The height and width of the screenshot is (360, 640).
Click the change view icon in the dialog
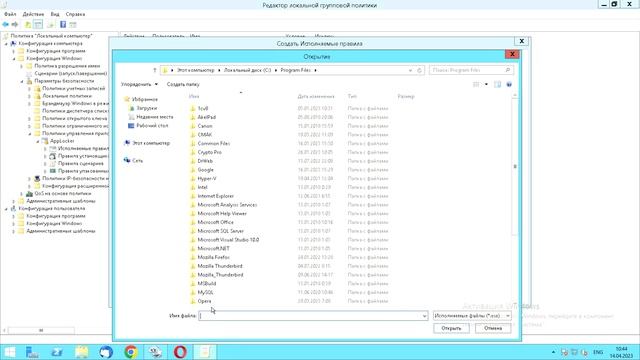(476, 84)
